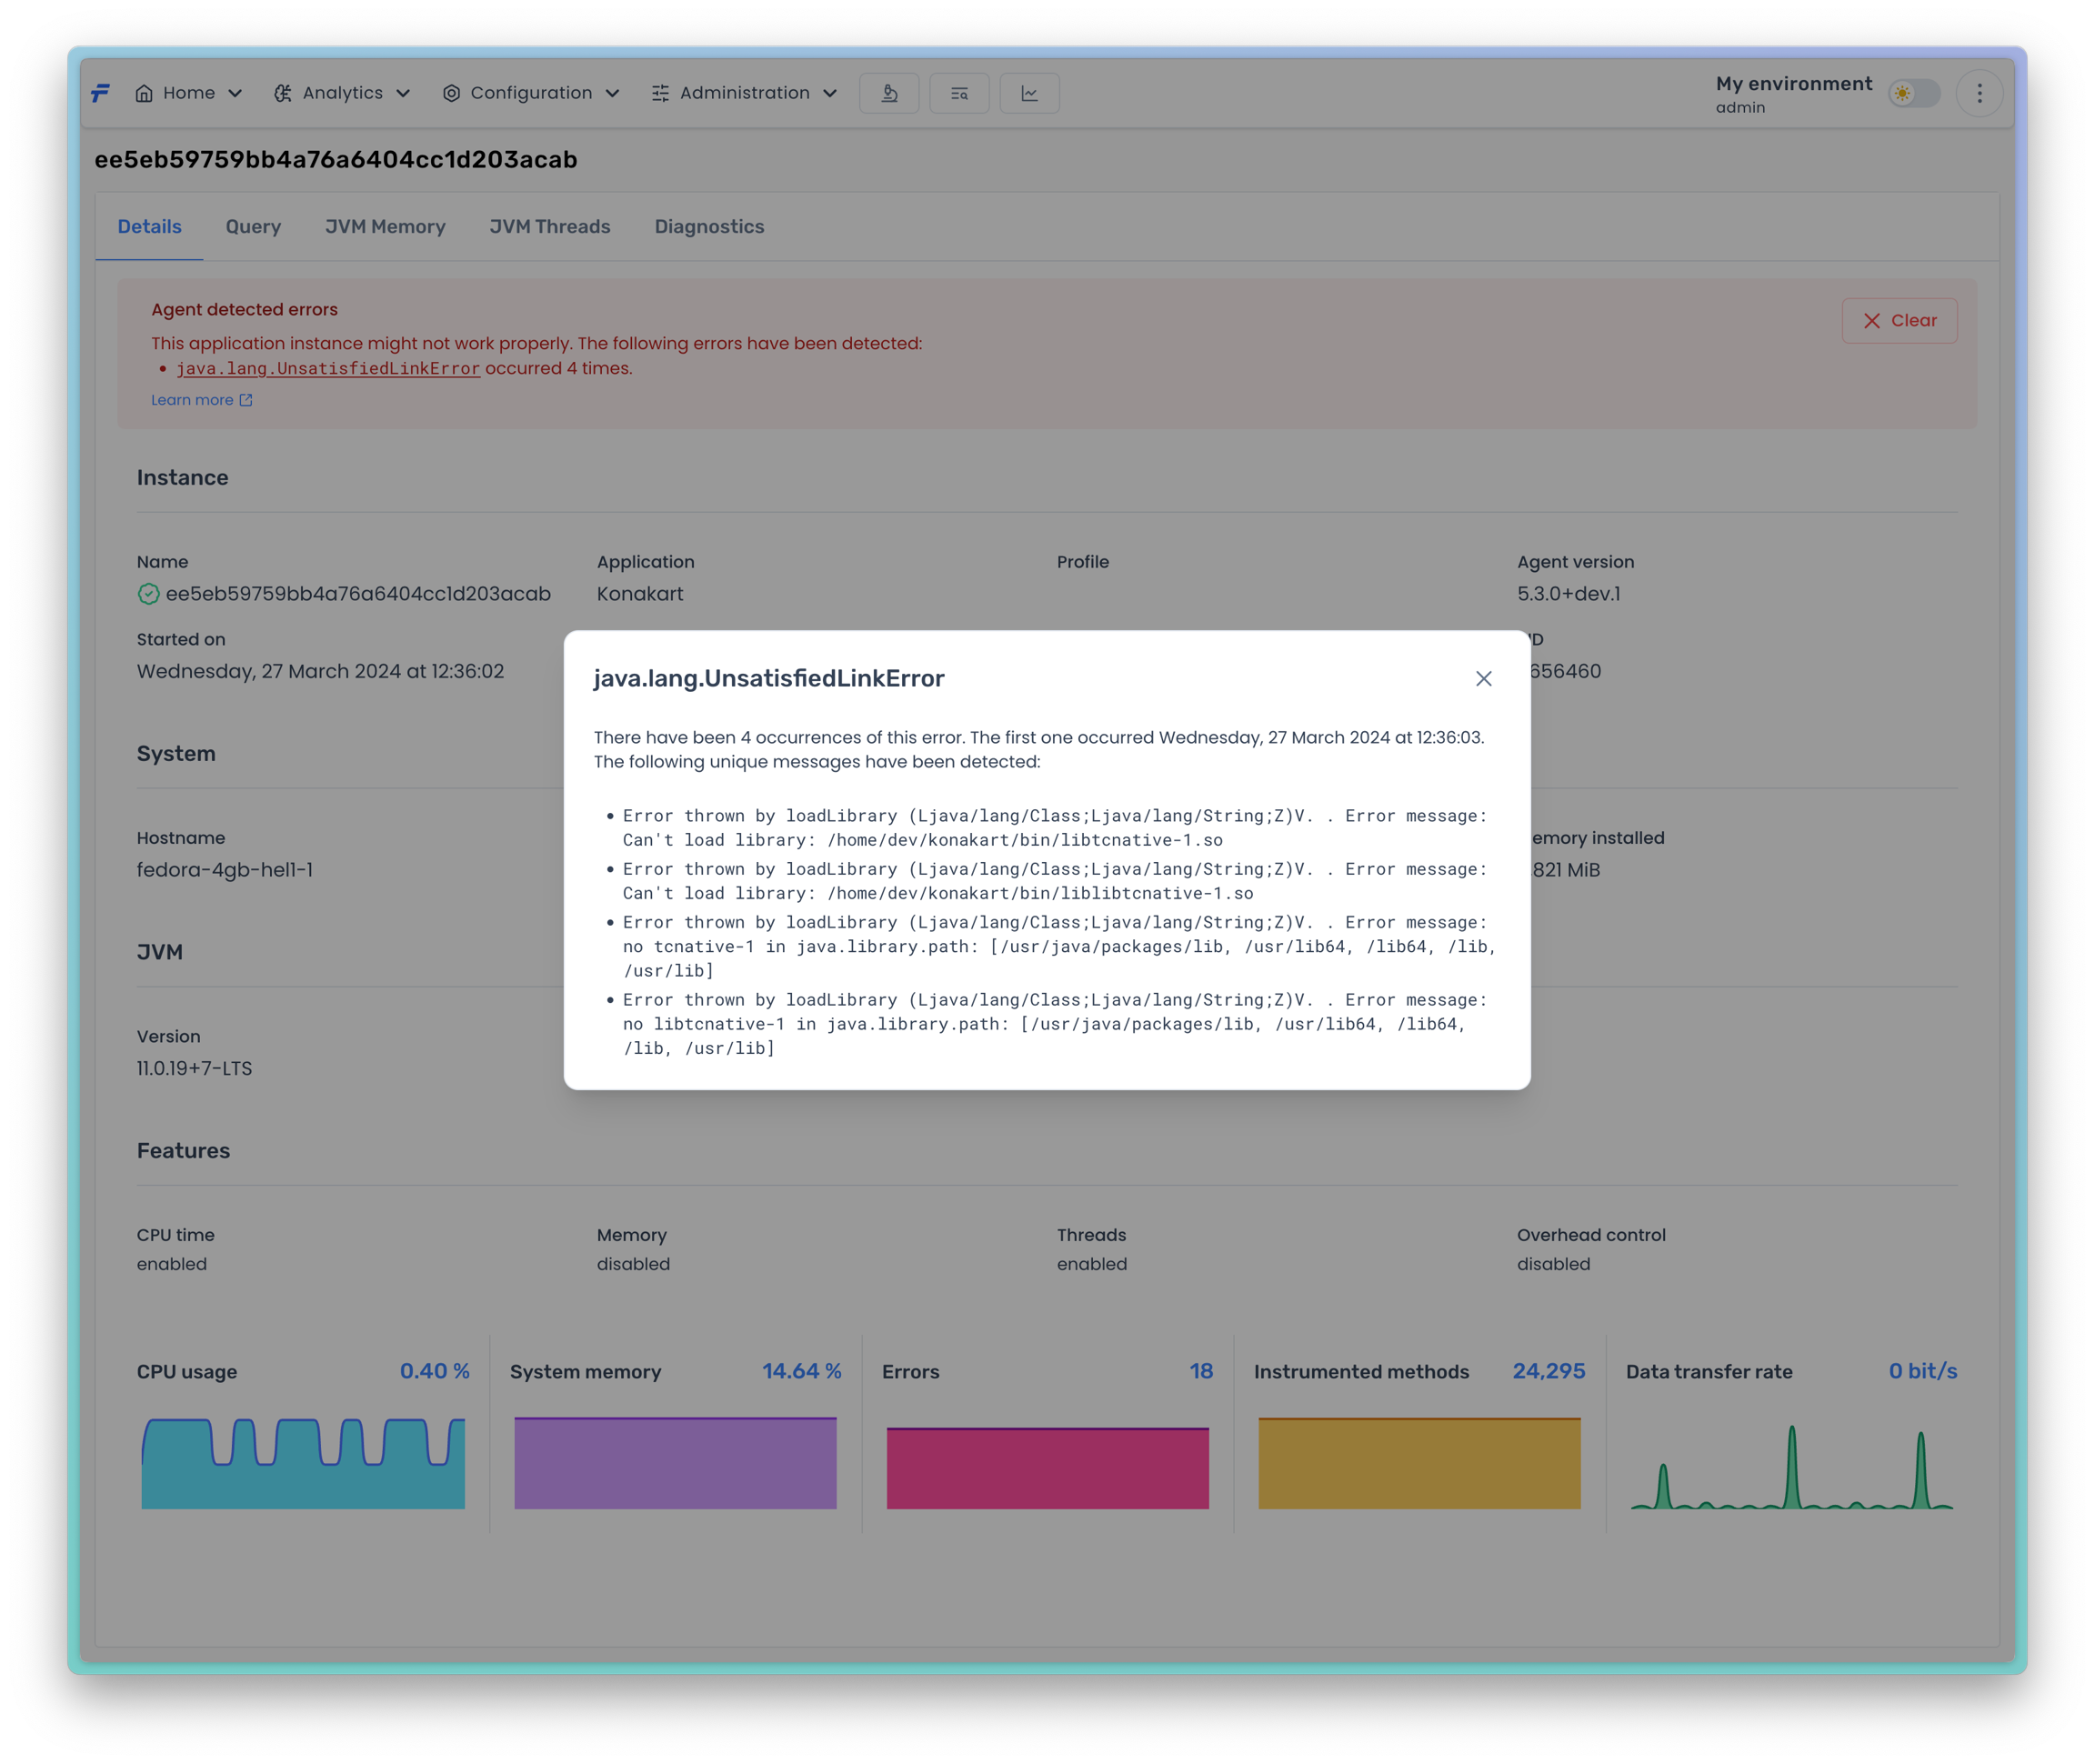2095x1764 pixels.
Task: Switch to the JVM Memory tab
Action: pyautogui.click(x=385, y=227)
